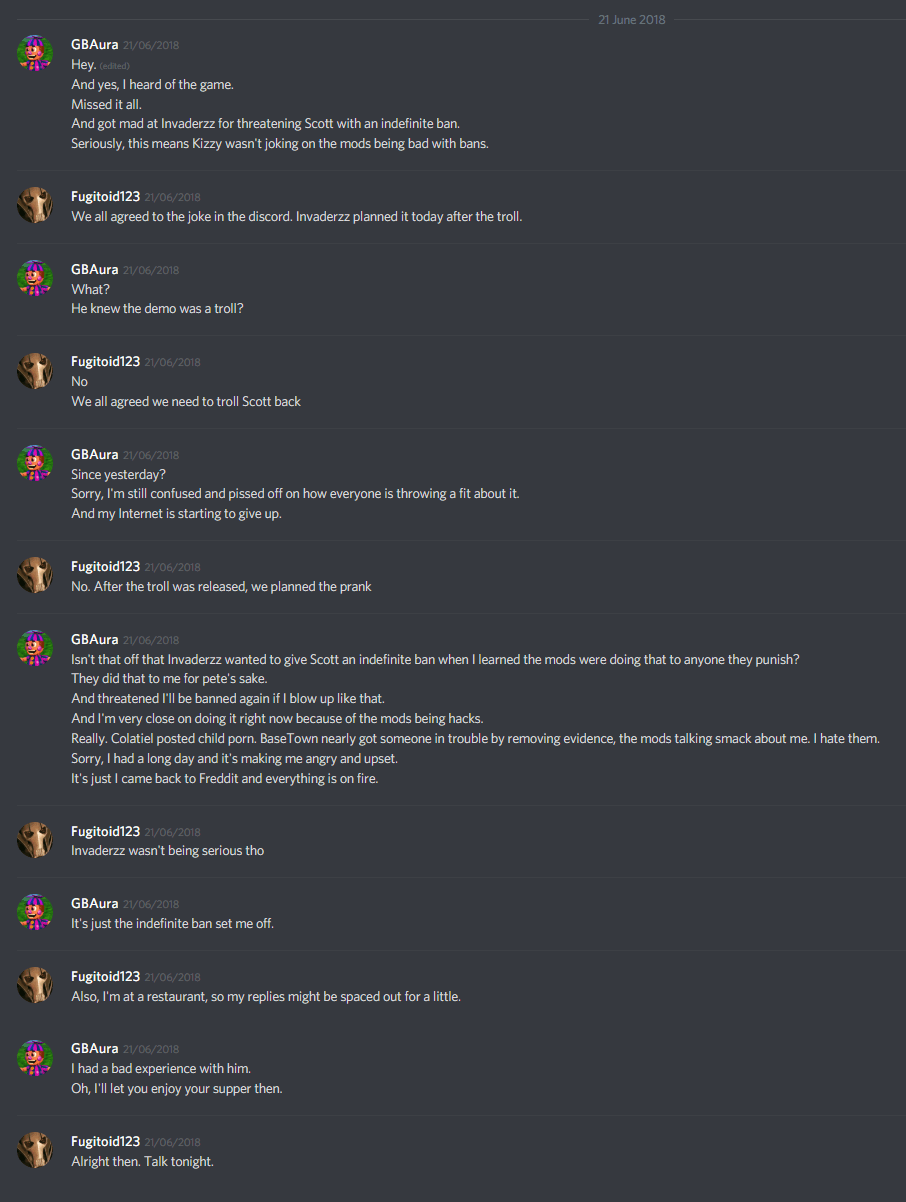Click the "(edited)" label next to "Hey."
The width and height of the screenshot is (906, 1202).
tap(115, 66)
